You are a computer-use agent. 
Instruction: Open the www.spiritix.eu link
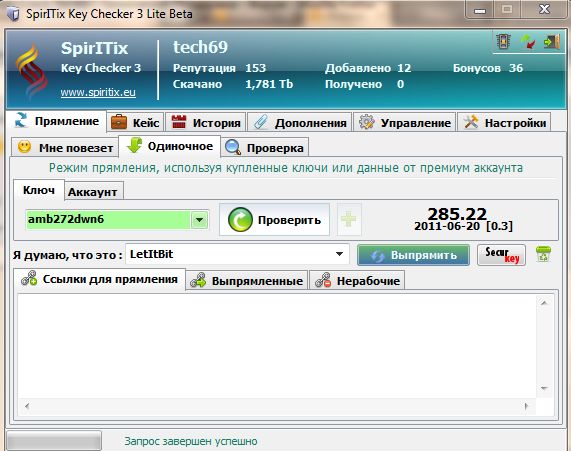(x=98, y=92)
